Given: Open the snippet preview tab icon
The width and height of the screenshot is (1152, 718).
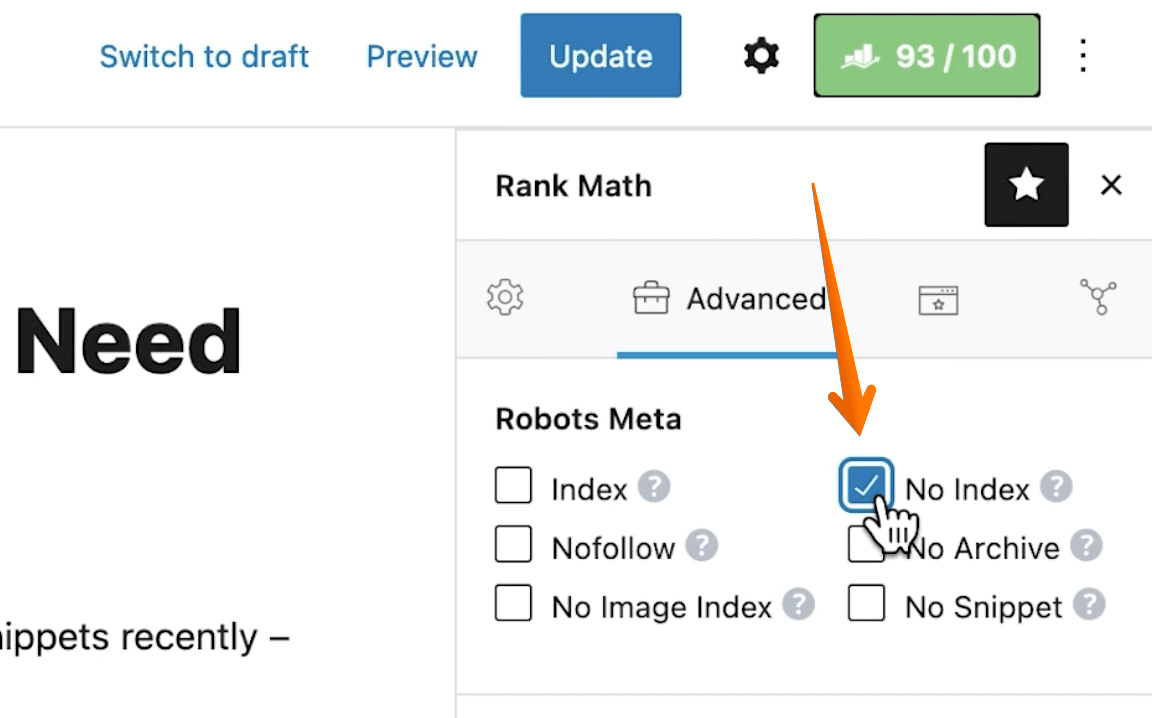Looking at the screenshot, I should pos(937,297).
